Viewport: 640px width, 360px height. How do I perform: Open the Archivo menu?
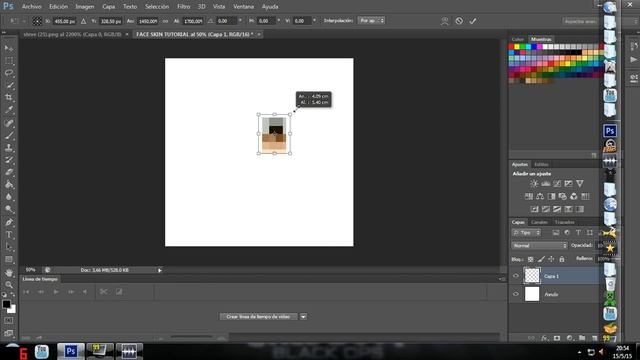(31, 7)
